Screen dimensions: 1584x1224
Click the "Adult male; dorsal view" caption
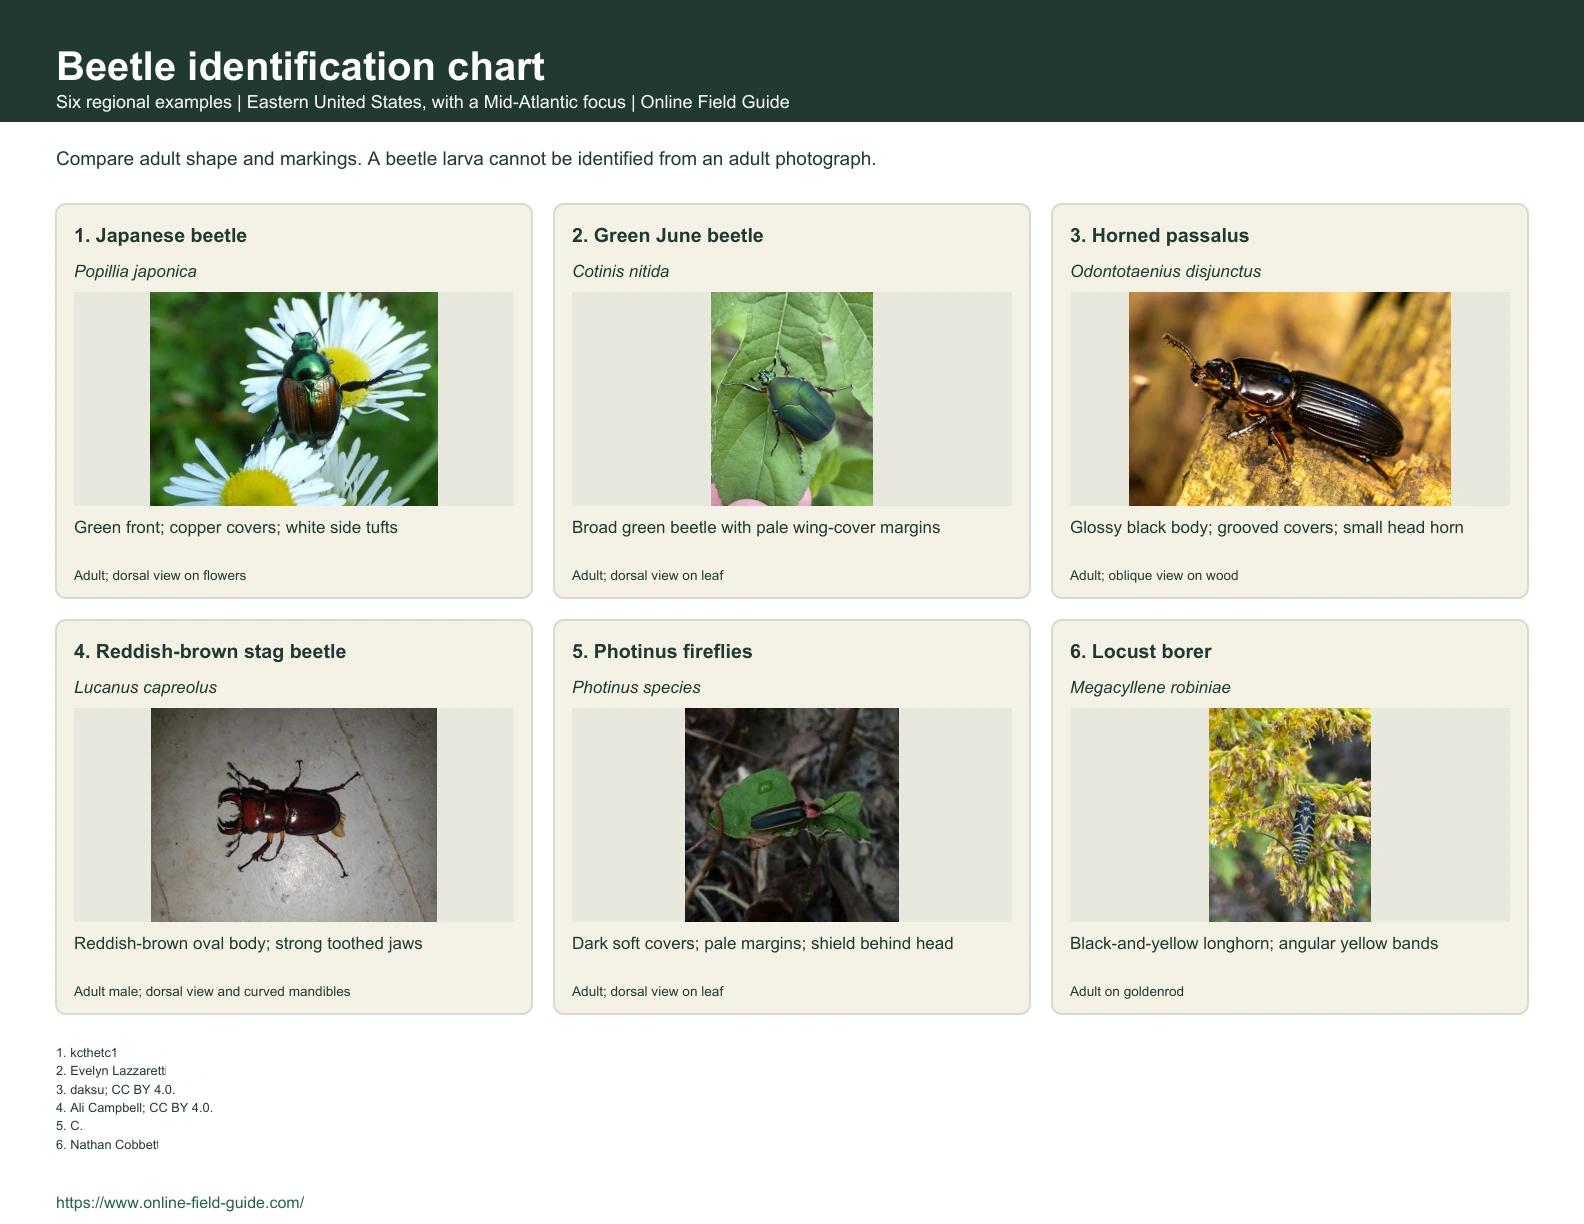(x=212, y=991)
